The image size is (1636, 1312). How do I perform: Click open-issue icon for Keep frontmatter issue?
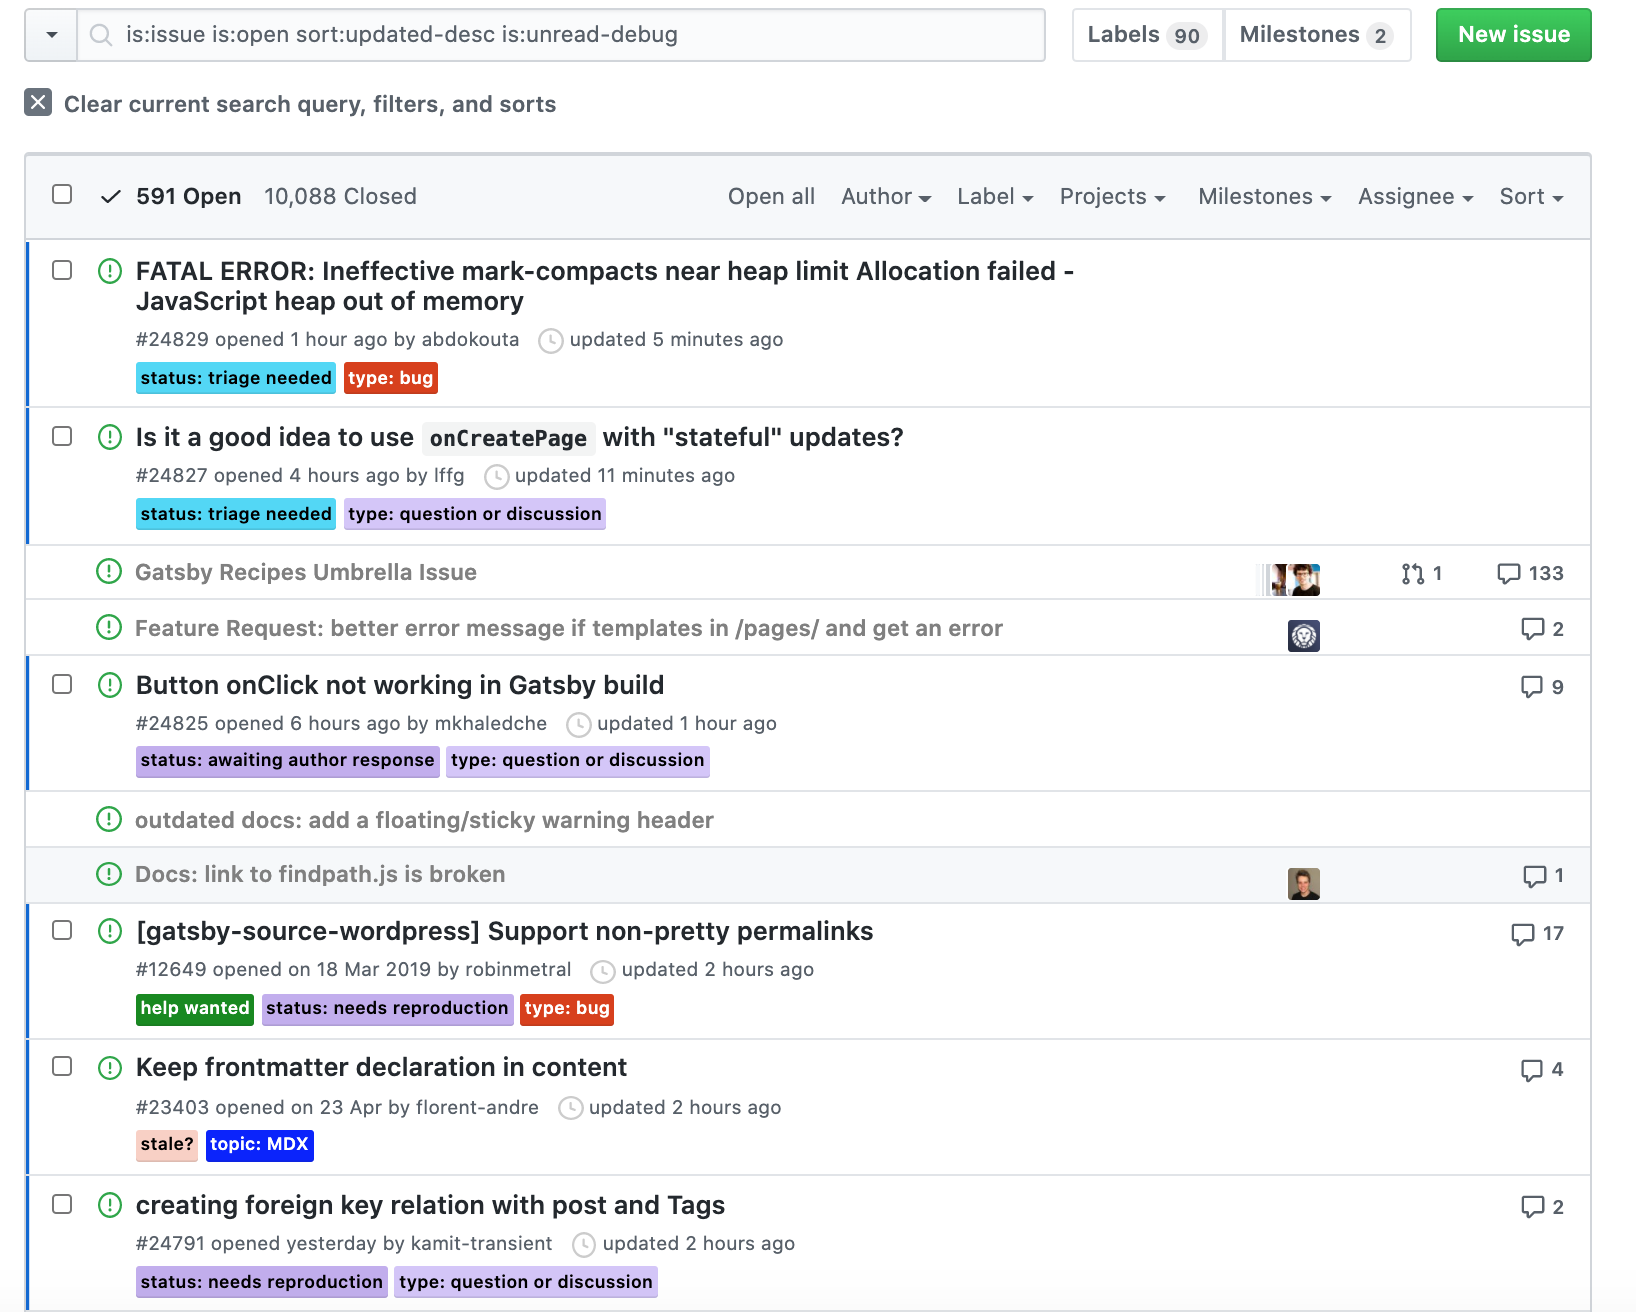click(x=110, y=1067)
